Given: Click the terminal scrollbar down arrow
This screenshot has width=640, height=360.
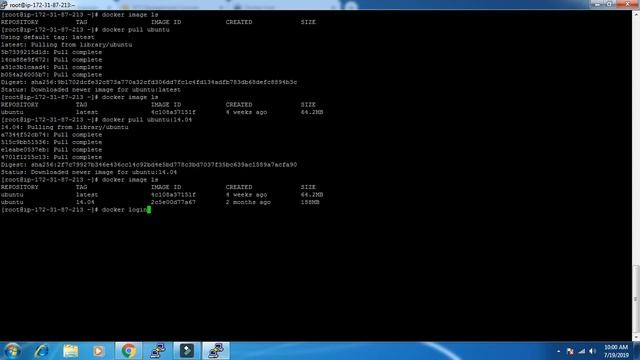Looking at the screenshot, I should (x=636, y=337).
